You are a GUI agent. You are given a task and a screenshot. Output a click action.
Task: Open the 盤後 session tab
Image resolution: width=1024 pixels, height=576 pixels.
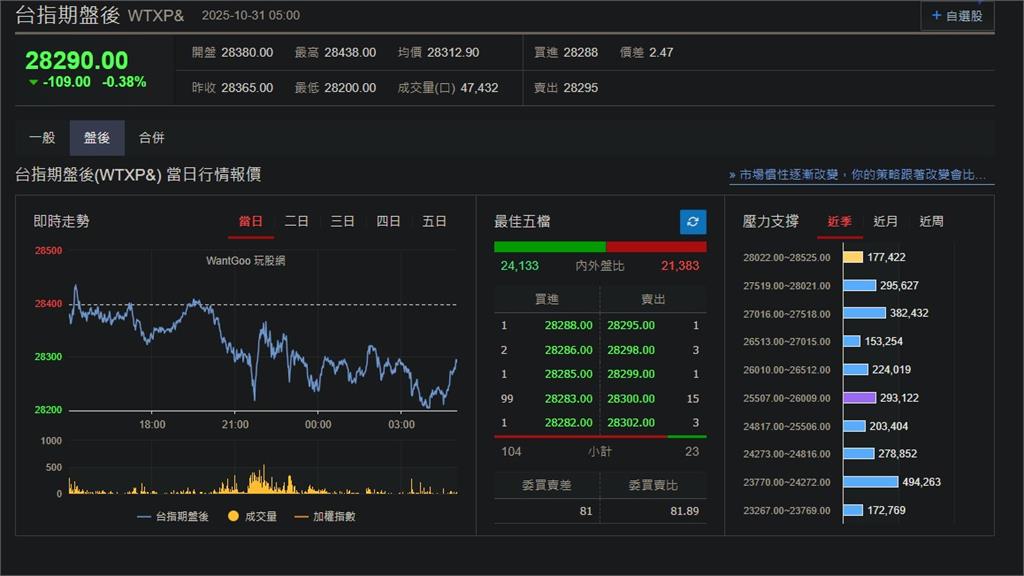pyautogui.click(x=97, y=138)
